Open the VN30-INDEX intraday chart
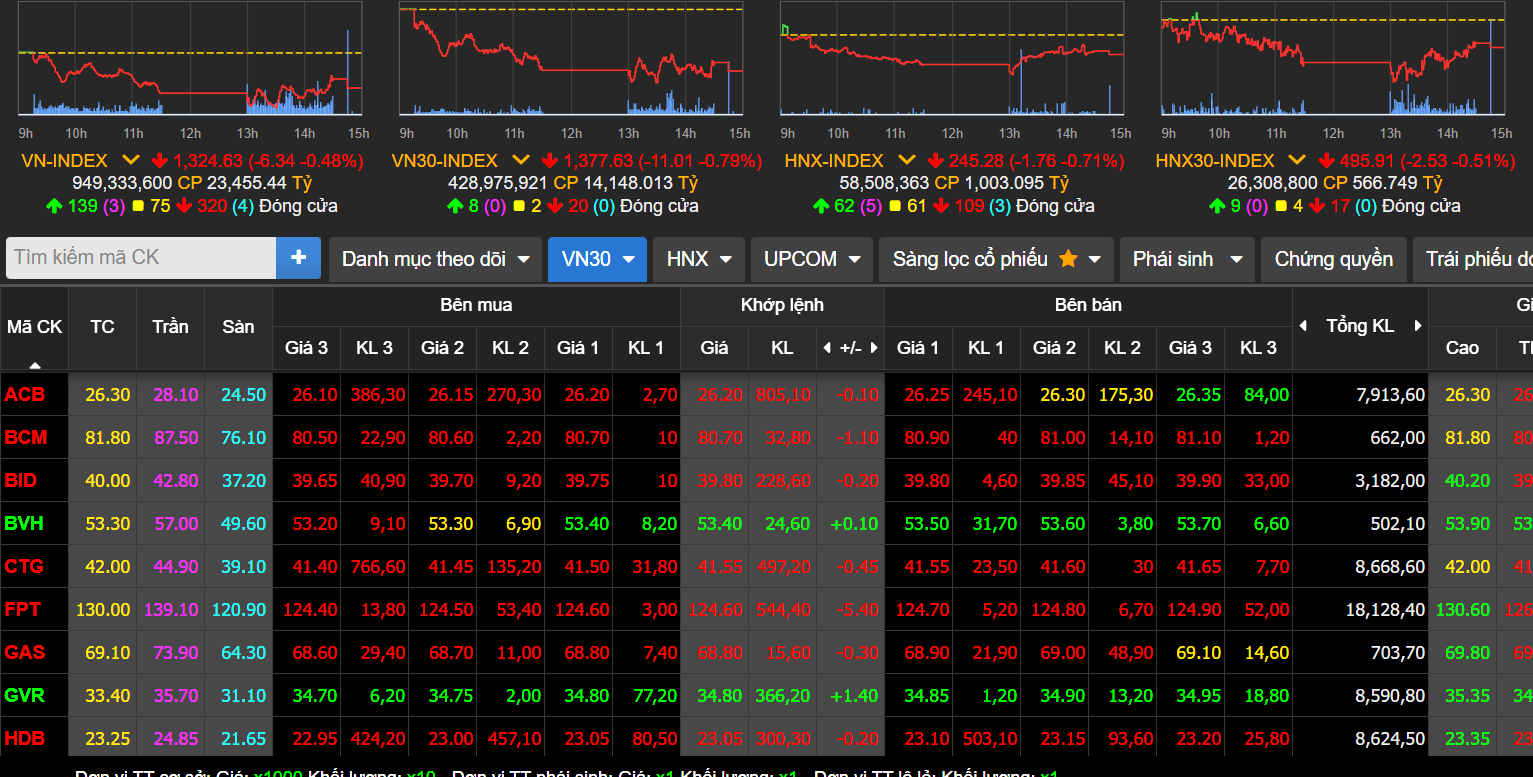Image resolution: width=1533 pixels, height=777 pixels. pos(571,60)
